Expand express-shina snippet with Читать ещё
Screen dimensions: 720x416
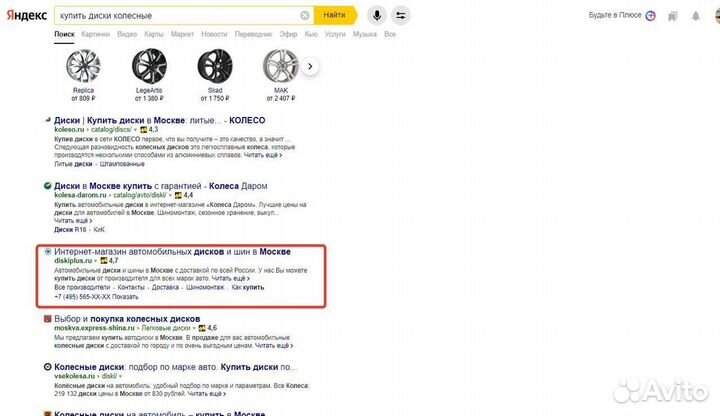click(274, 345)
